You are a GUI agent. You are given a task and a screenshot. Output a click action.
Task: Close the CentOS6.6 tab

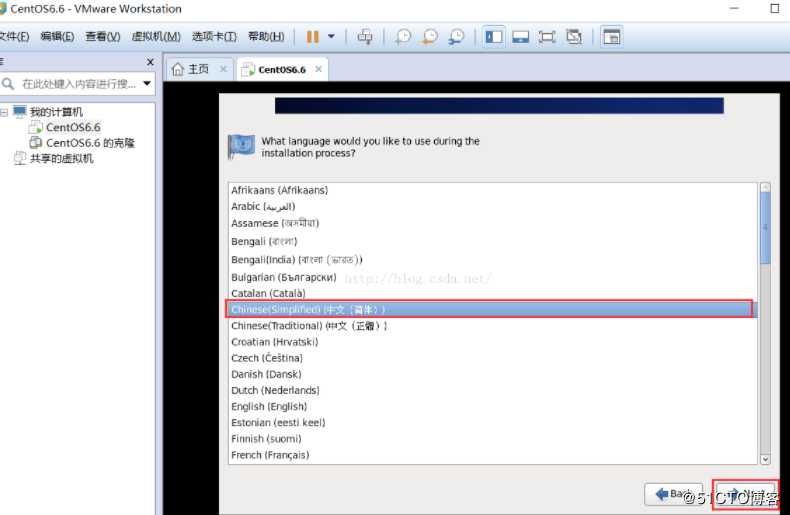(x=318, y=69)
